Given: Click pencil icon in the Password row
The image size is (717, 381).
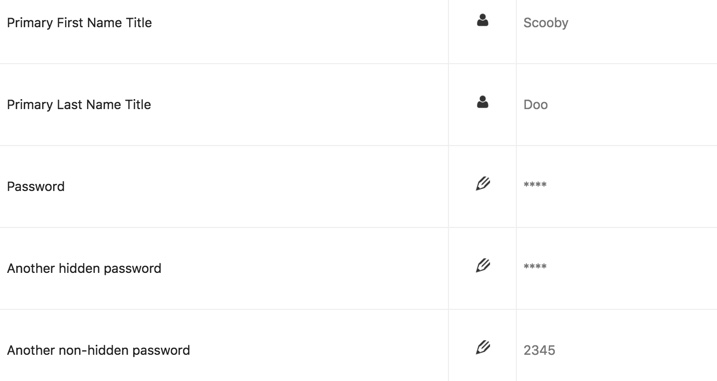Looking at the screenshot, I should coord(483,183).
